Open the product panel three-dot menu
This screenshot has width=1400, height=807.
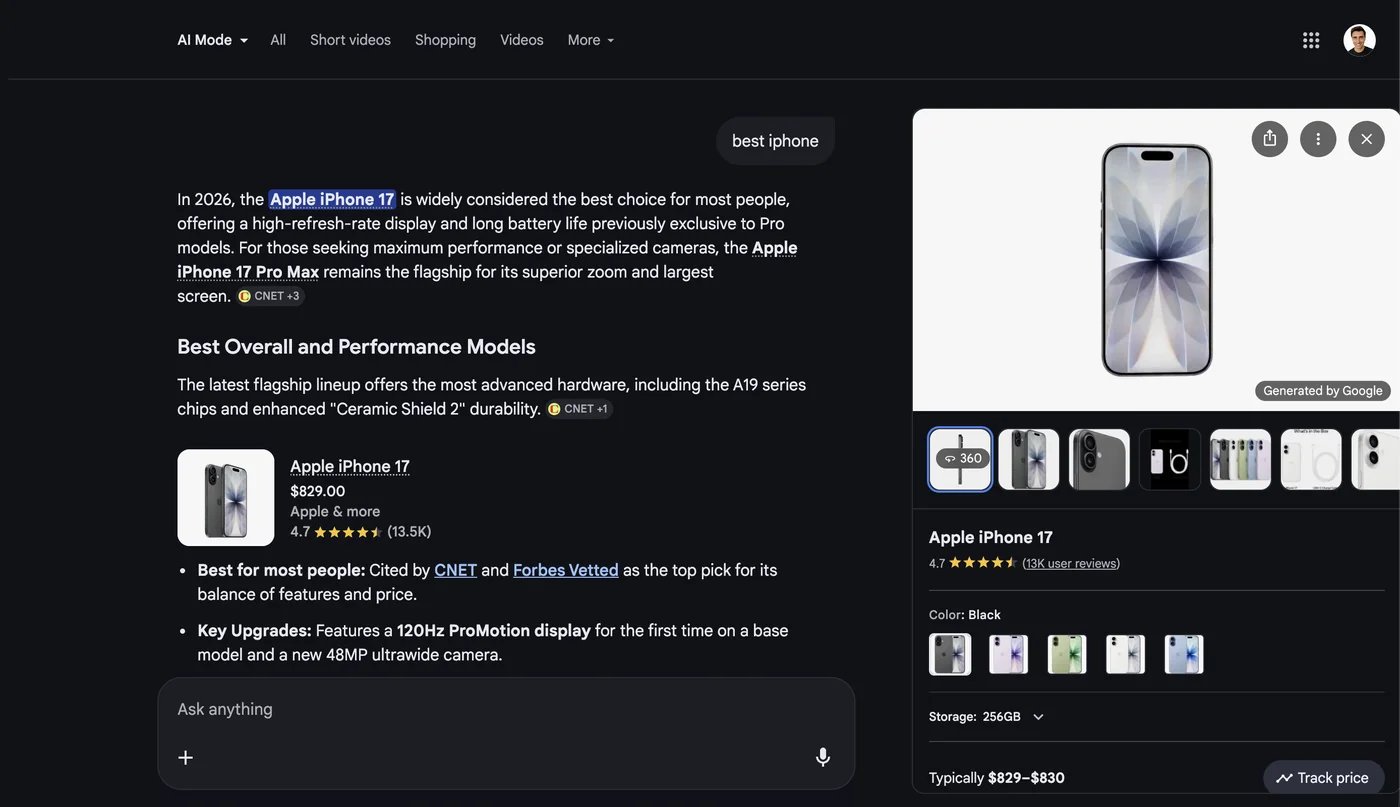coord(1318,139)
